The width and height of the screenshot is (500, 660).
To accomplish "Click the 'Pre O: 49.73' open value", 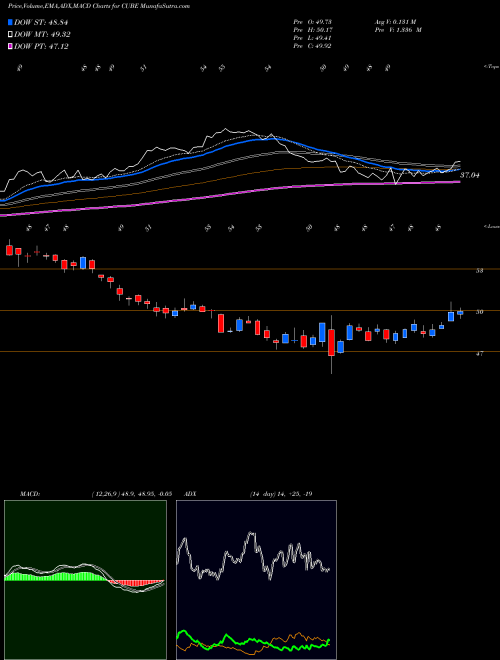I will tap(312, 22).
